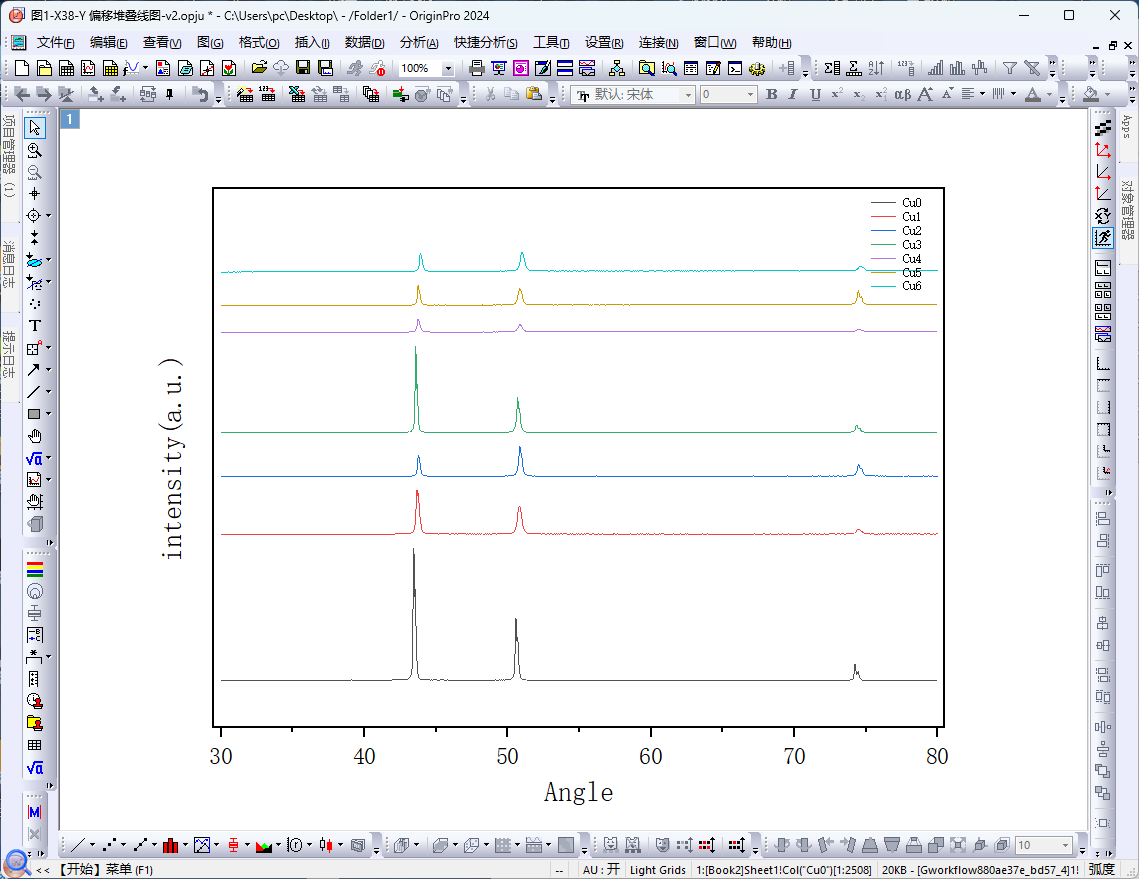Click the Results Log command window icon
The image size is (1139, 879).
pyautogui.click(x=735, y=68)
